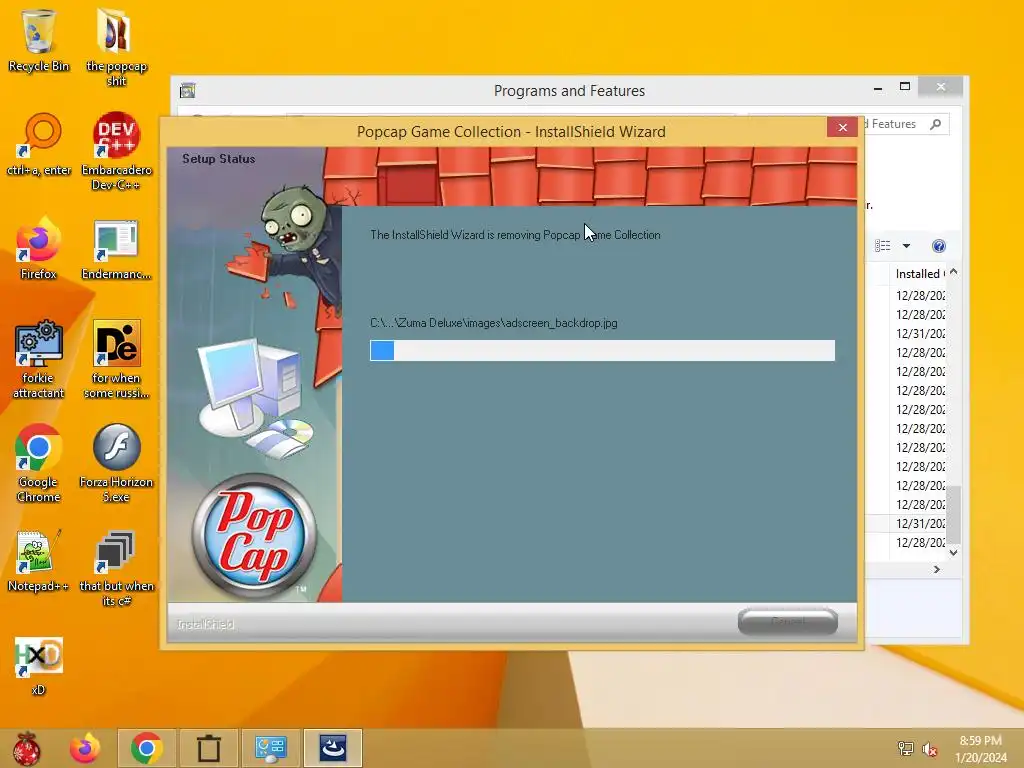Expand the view options dropdown arrow

point(906,246)
